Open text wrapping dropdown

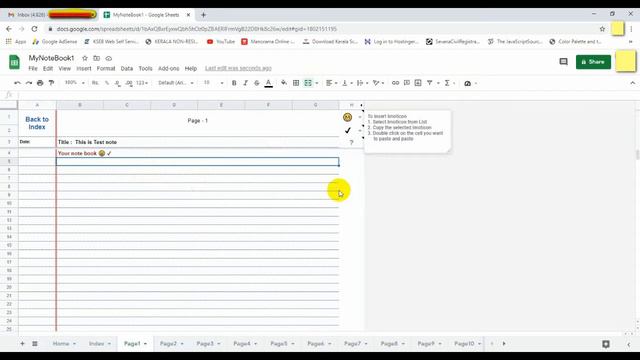362,83
